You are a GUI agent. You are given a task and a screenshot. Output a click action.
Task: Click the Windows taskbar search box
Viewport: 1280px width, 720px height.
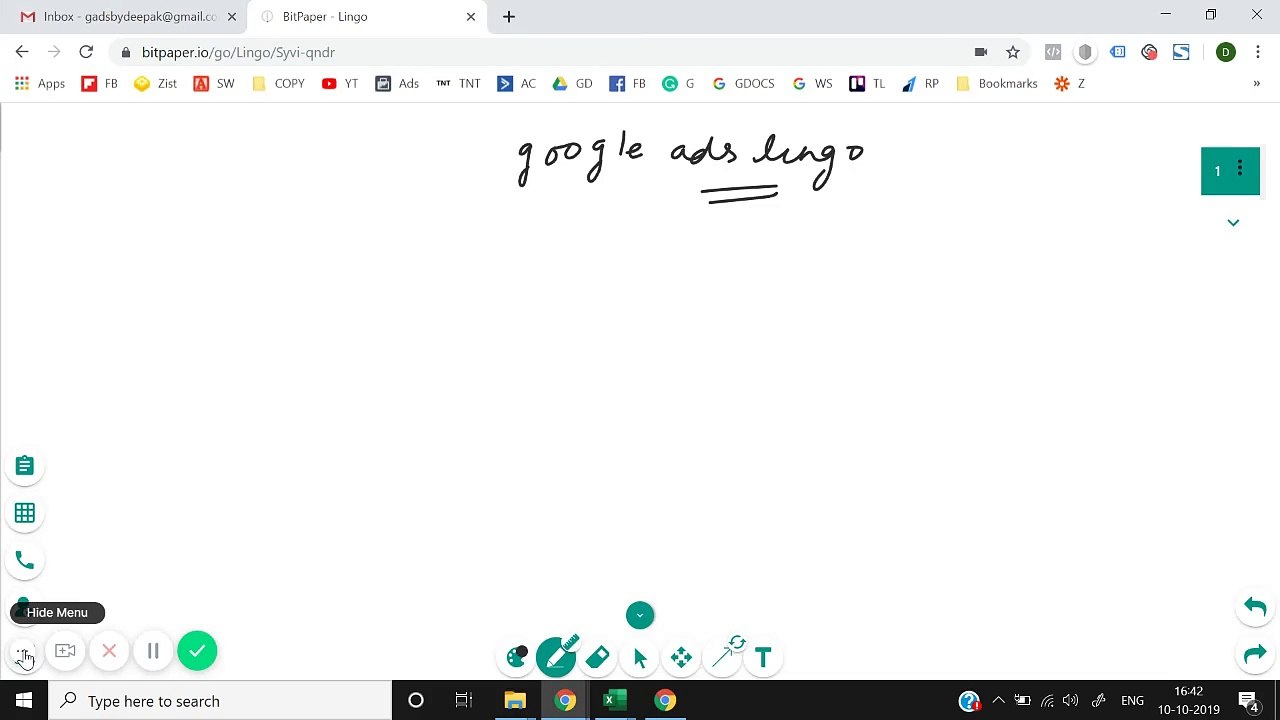(220, 701)
